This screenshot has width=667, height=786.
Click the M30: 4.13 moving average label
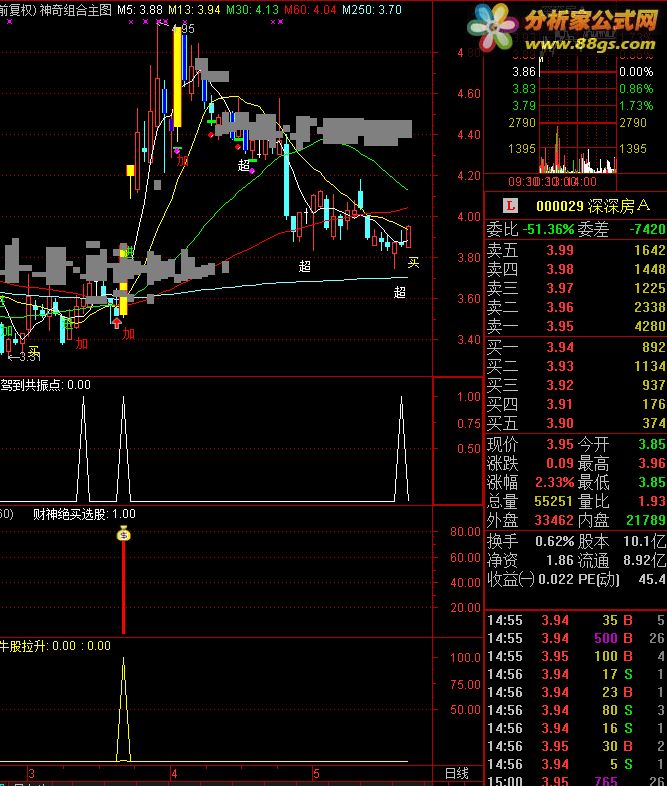(252, 10)
